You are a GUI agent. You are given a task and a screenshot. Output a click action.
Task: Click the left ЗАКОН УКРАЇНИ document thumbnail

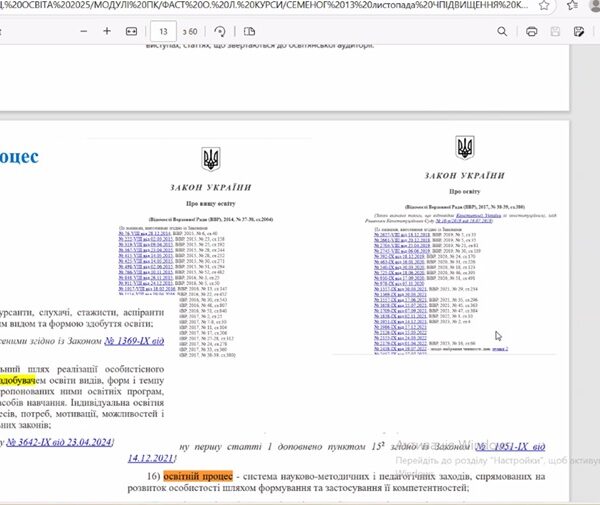coord(209,250)
